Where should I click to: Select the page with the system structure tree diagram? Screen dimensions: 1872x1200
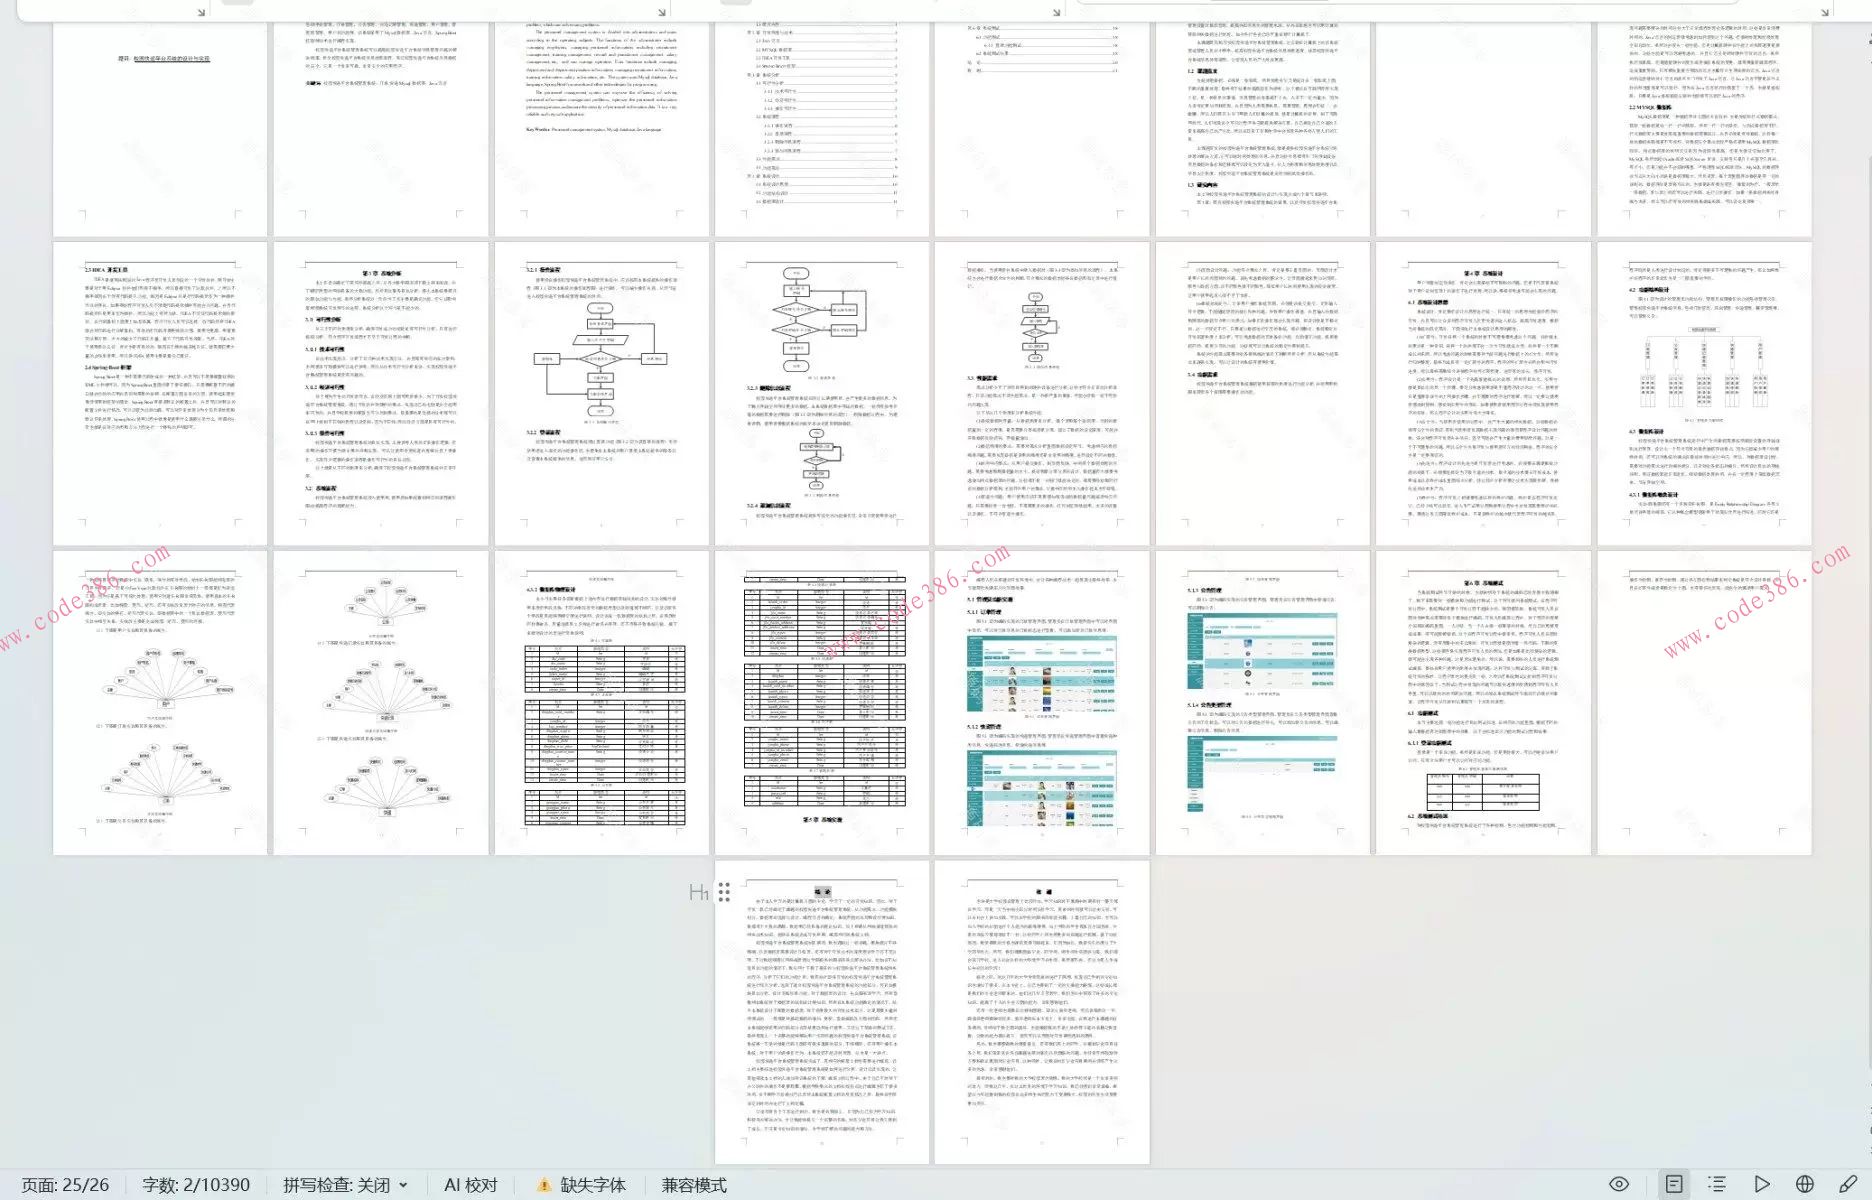1704,394
